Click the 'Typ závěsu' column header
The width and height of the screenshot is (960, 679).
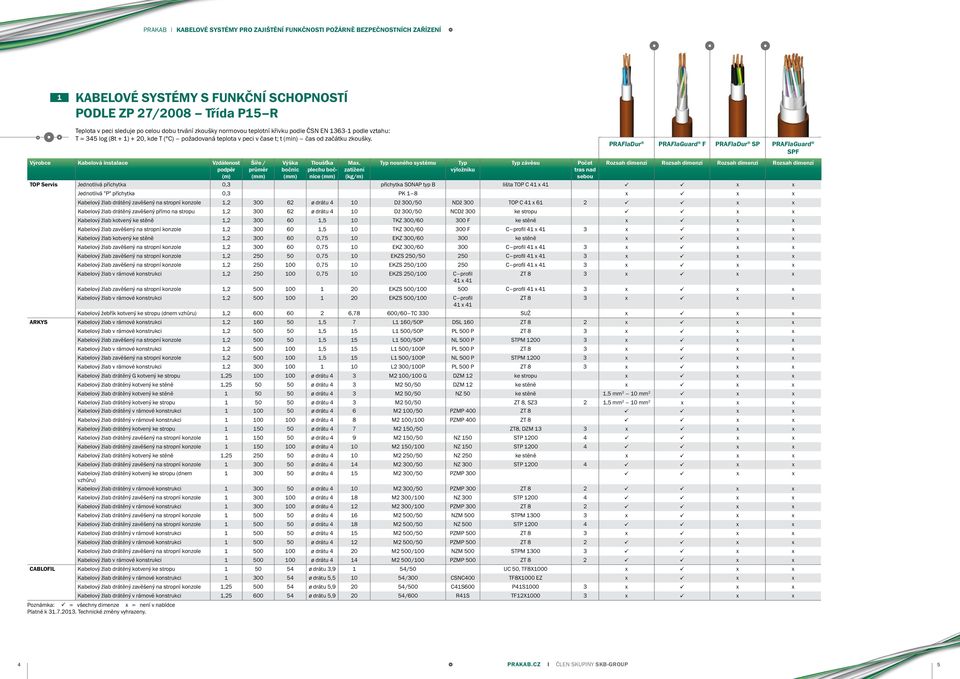(525, 163)
